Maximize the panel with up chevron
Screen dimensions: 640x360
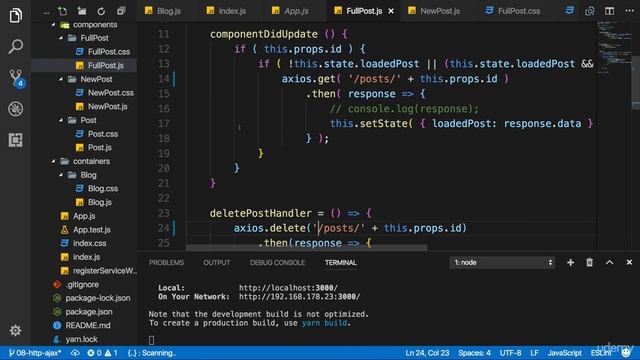(609, 262)
